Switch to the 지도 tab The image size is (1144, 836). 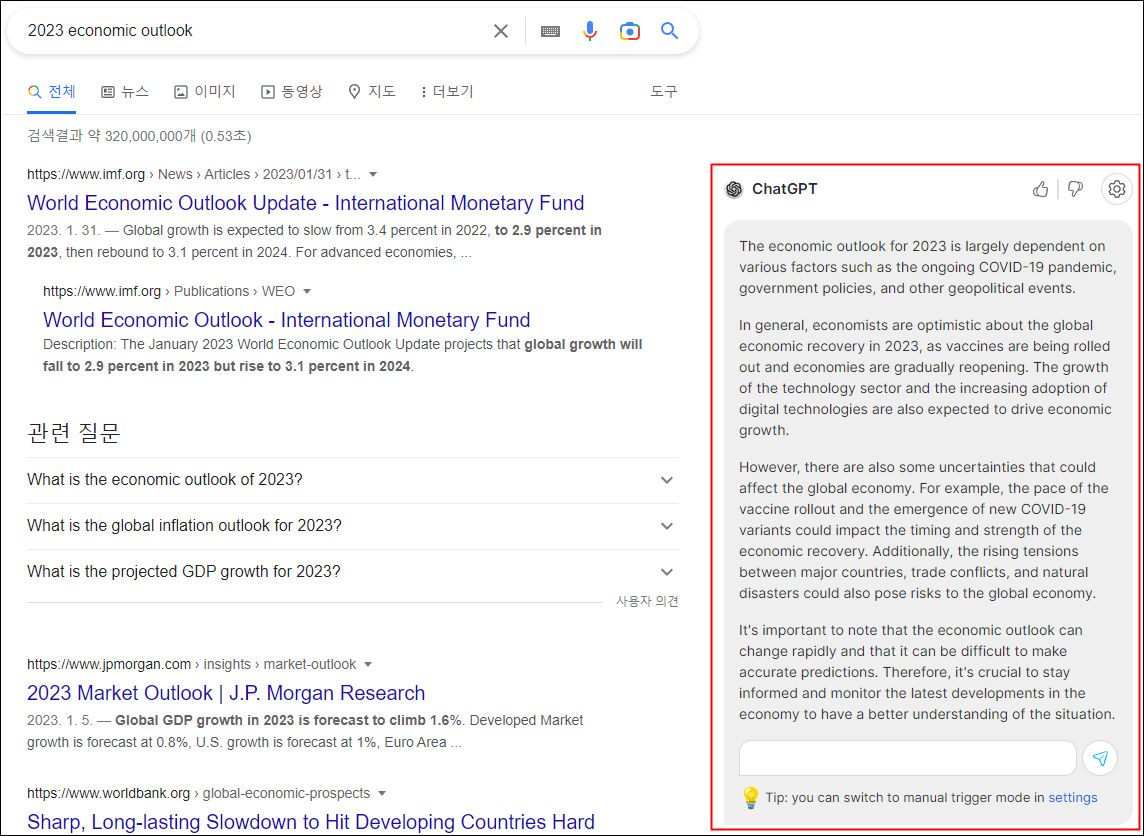[x=372, y=92]
